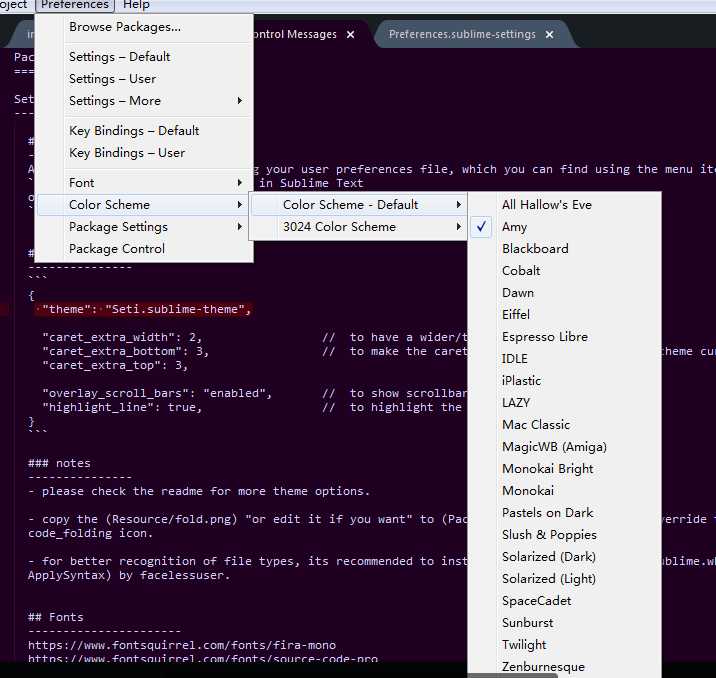The image size is (716, 678).
Task: Click the "caret_extra_top": 3 line
Action: (x=115, y=365)
